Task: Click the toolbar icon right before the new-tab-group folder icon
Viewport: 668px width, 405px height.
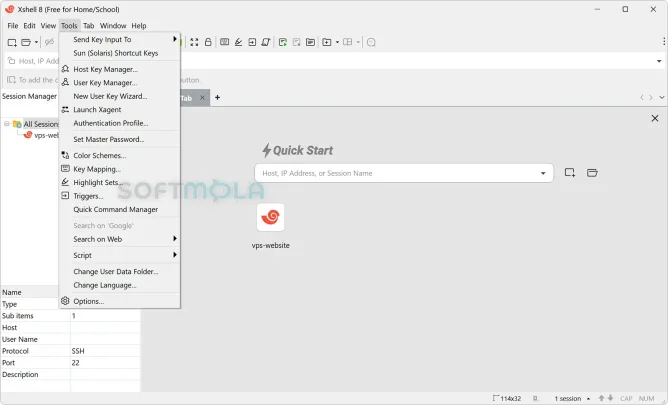Action: pyautogui.click(x=311, y=42)
